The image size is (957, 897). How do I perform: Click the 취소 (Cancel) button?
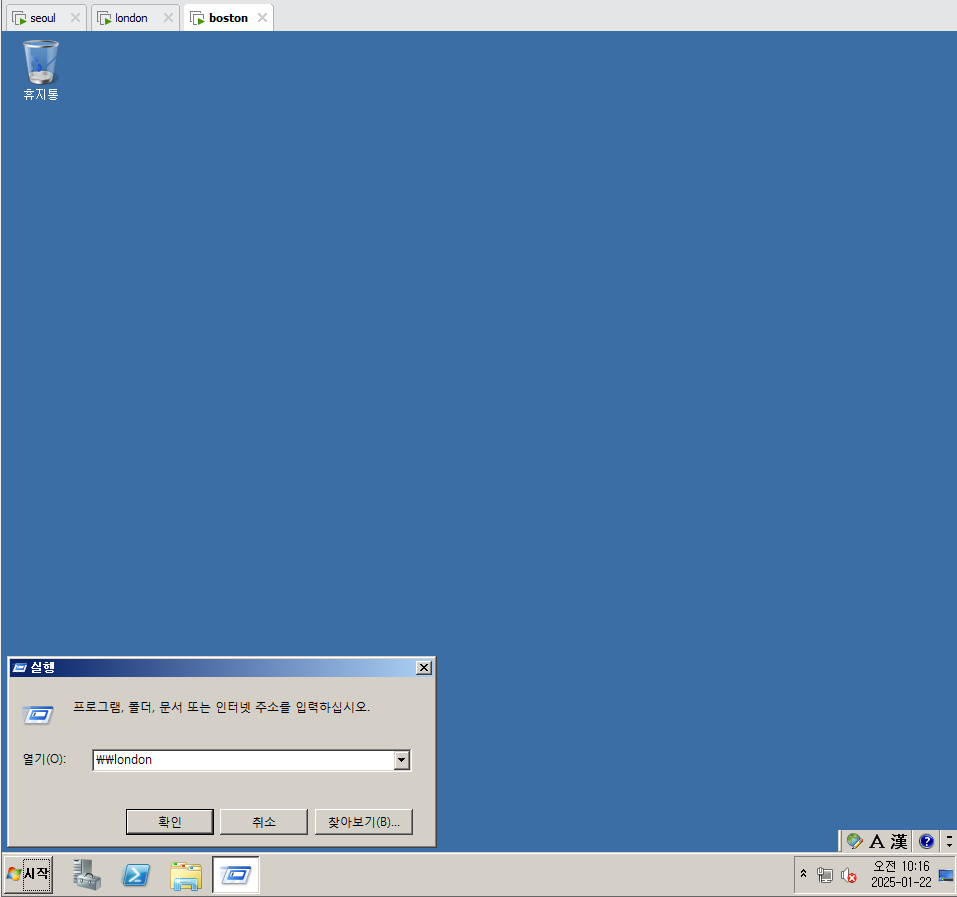pos(264,821)
